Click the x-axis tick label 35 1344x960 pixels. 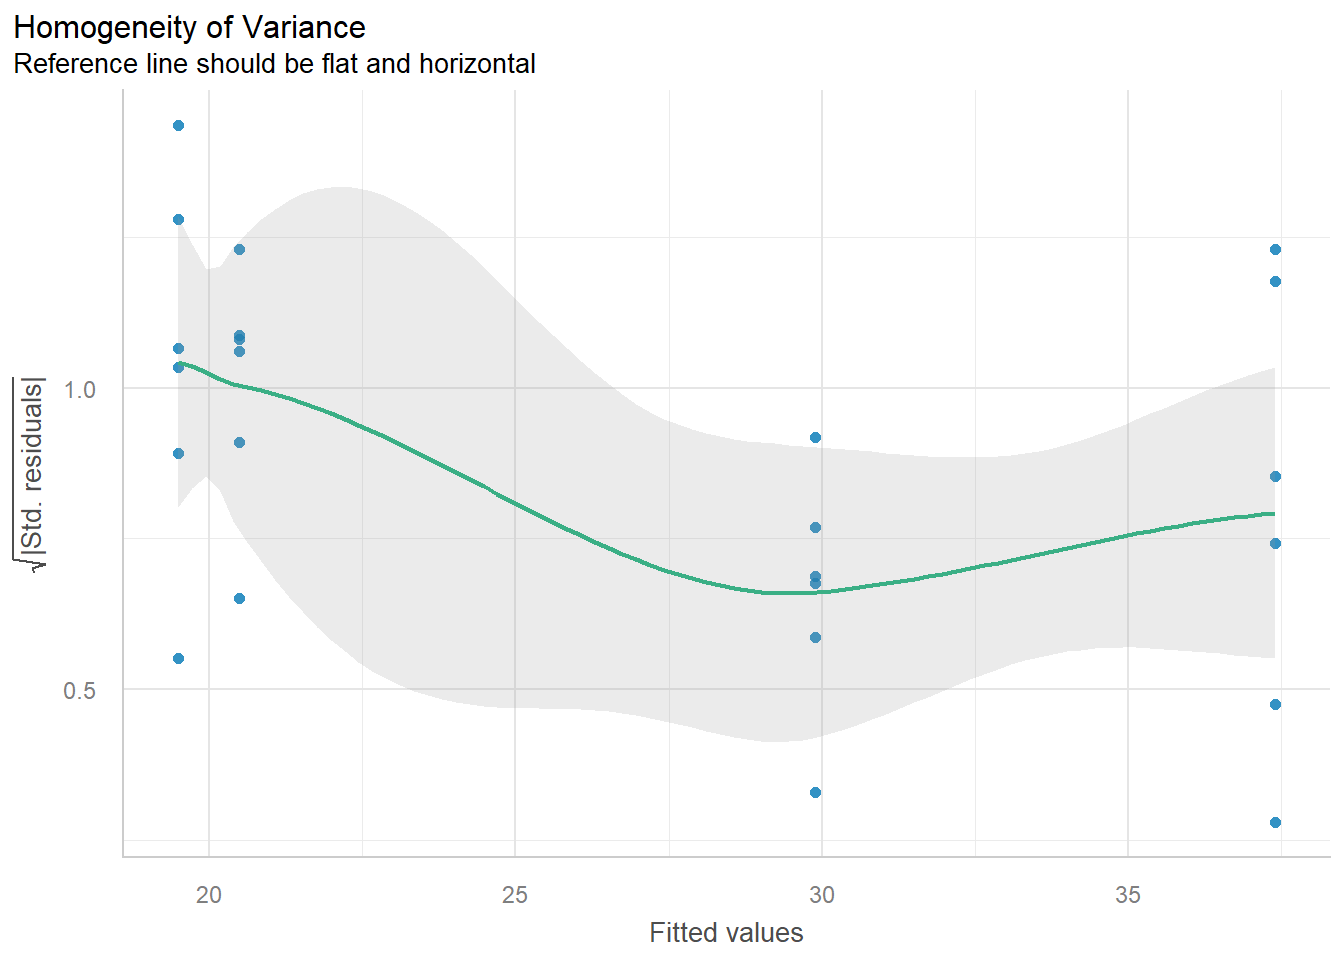pos(1127,895)
